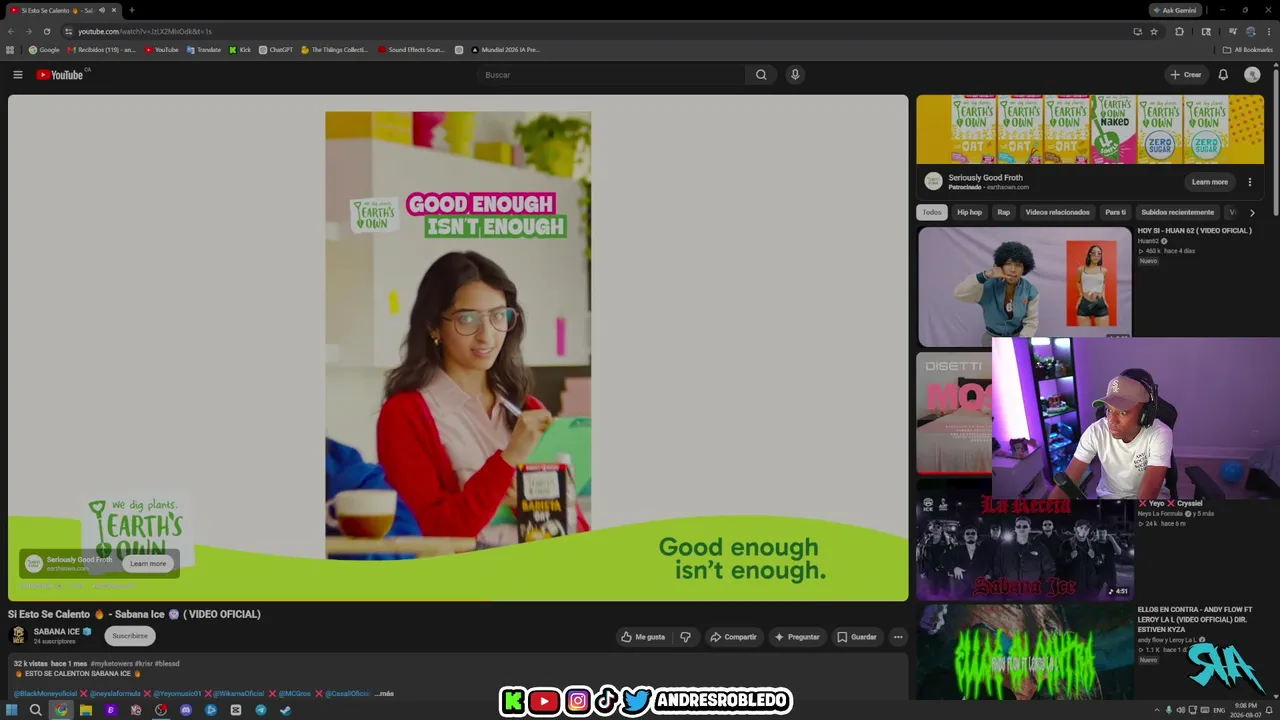
Task: Click the Preguntar button
Action: (797, 637)
